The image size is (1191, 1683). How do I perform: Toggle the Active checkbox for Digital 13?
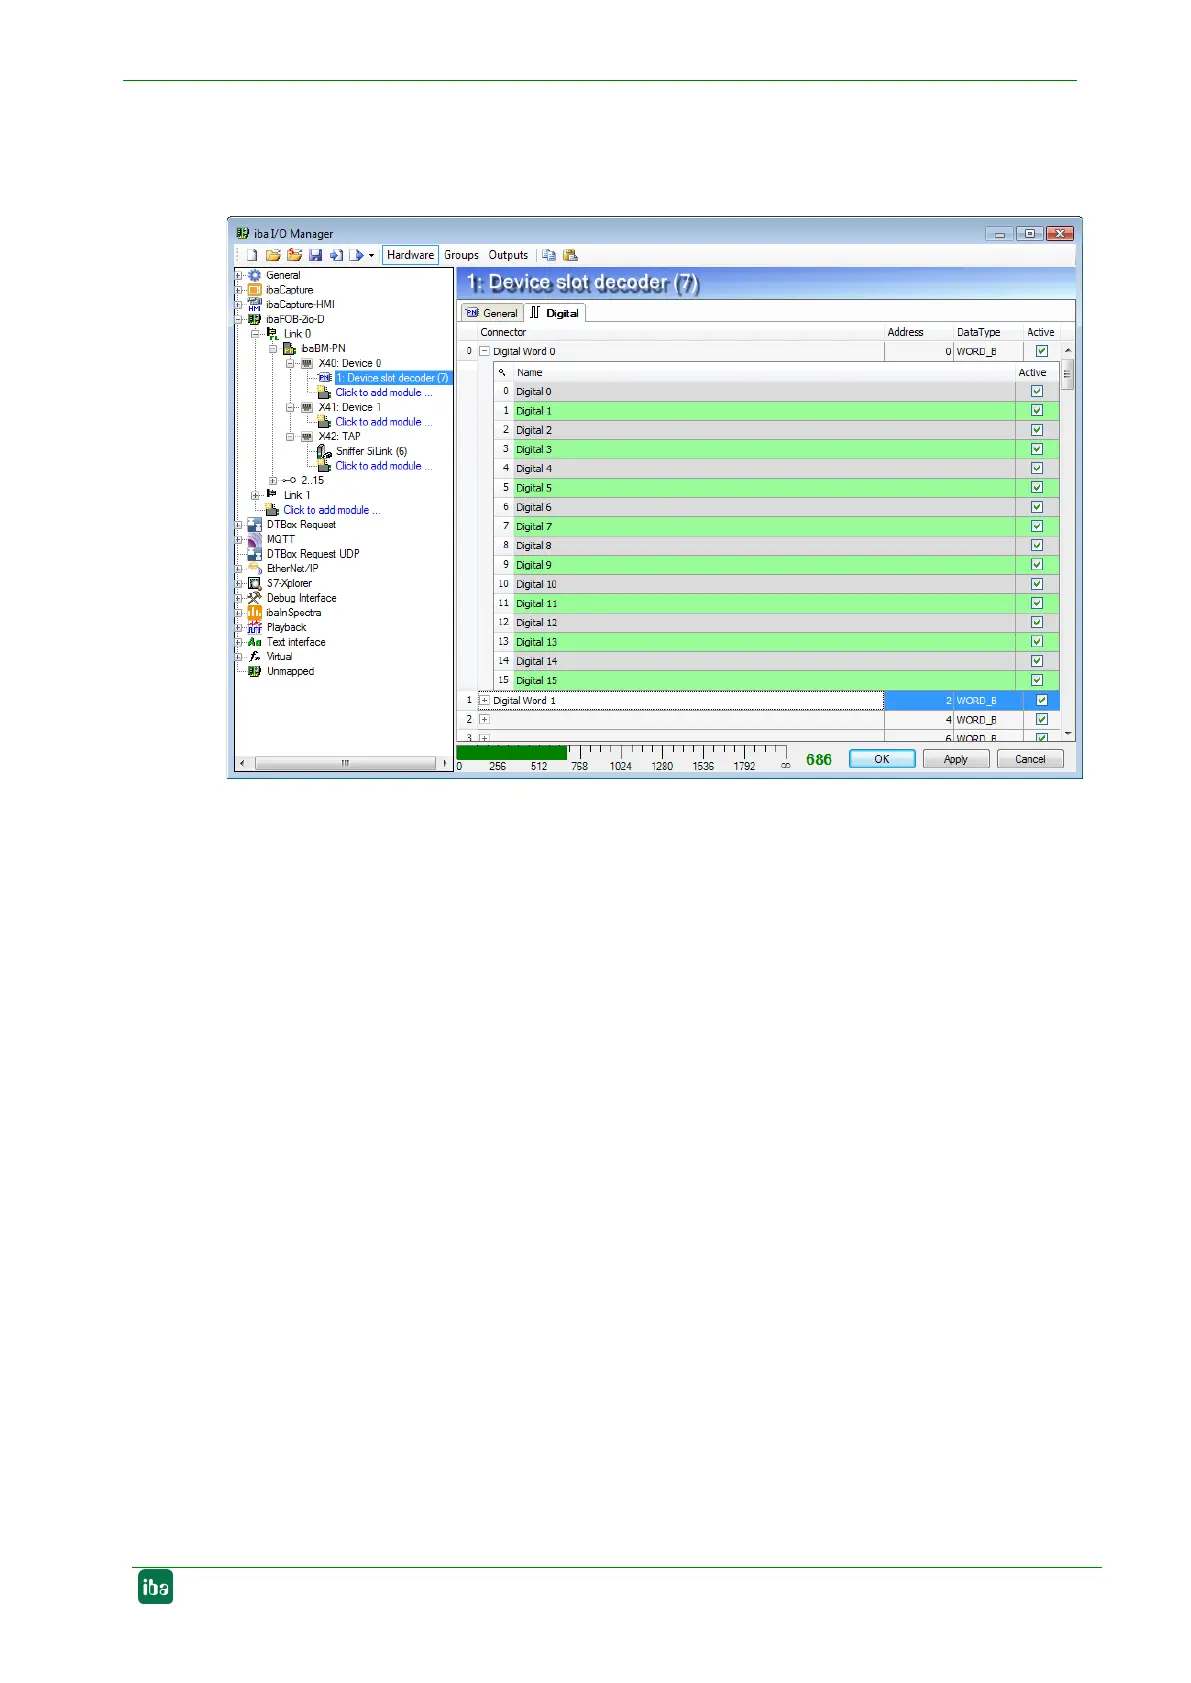point(1037,642)
